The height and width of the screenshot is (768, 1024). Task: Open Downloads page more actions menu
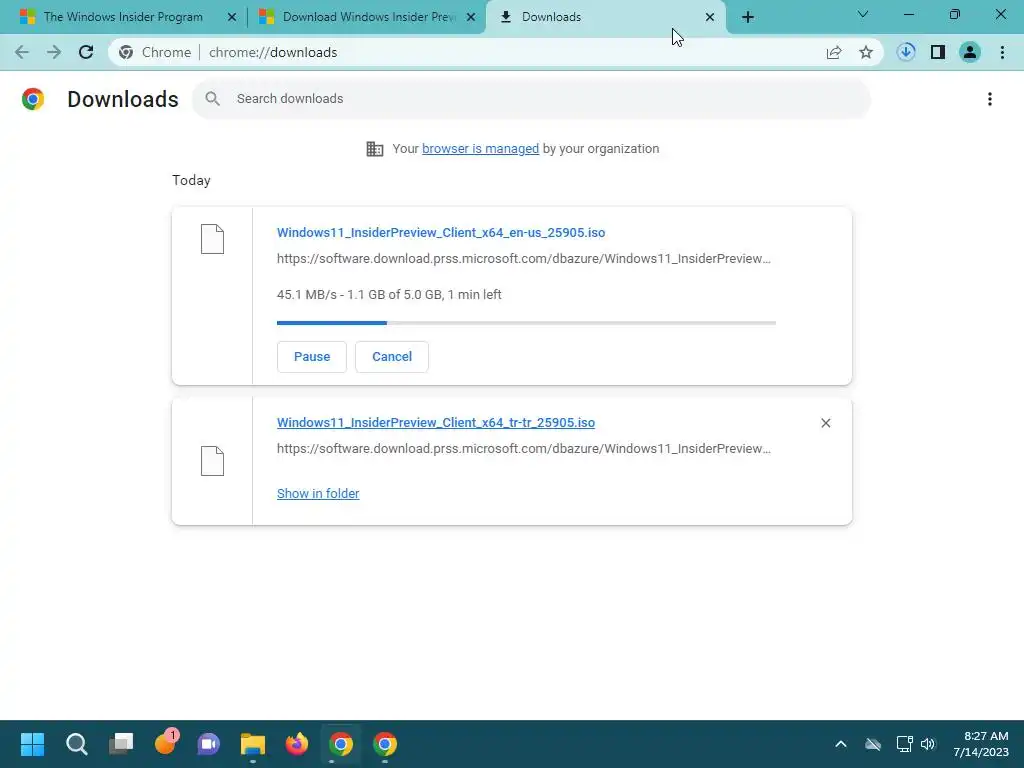(990, 99)
